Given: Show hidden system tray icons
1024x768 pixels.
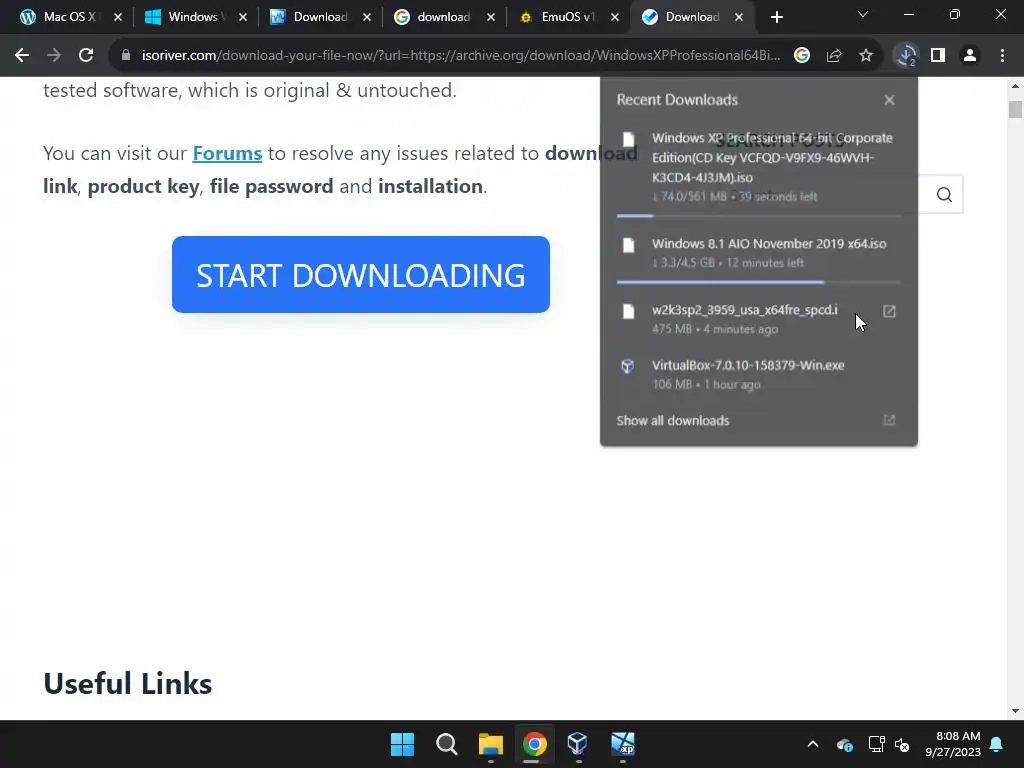Looking at the screenshot, I should [x=812, y=744].
